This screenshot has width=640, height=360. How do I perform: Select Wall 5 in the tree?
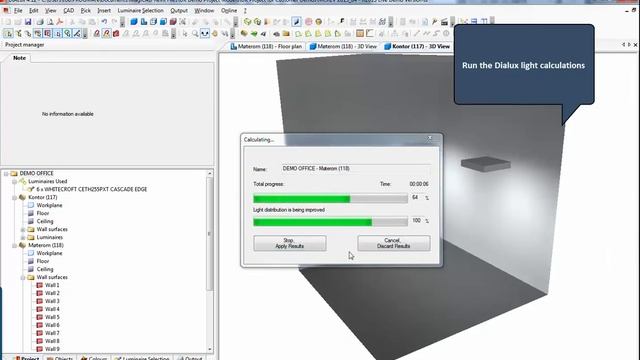(x=52, y=317)
